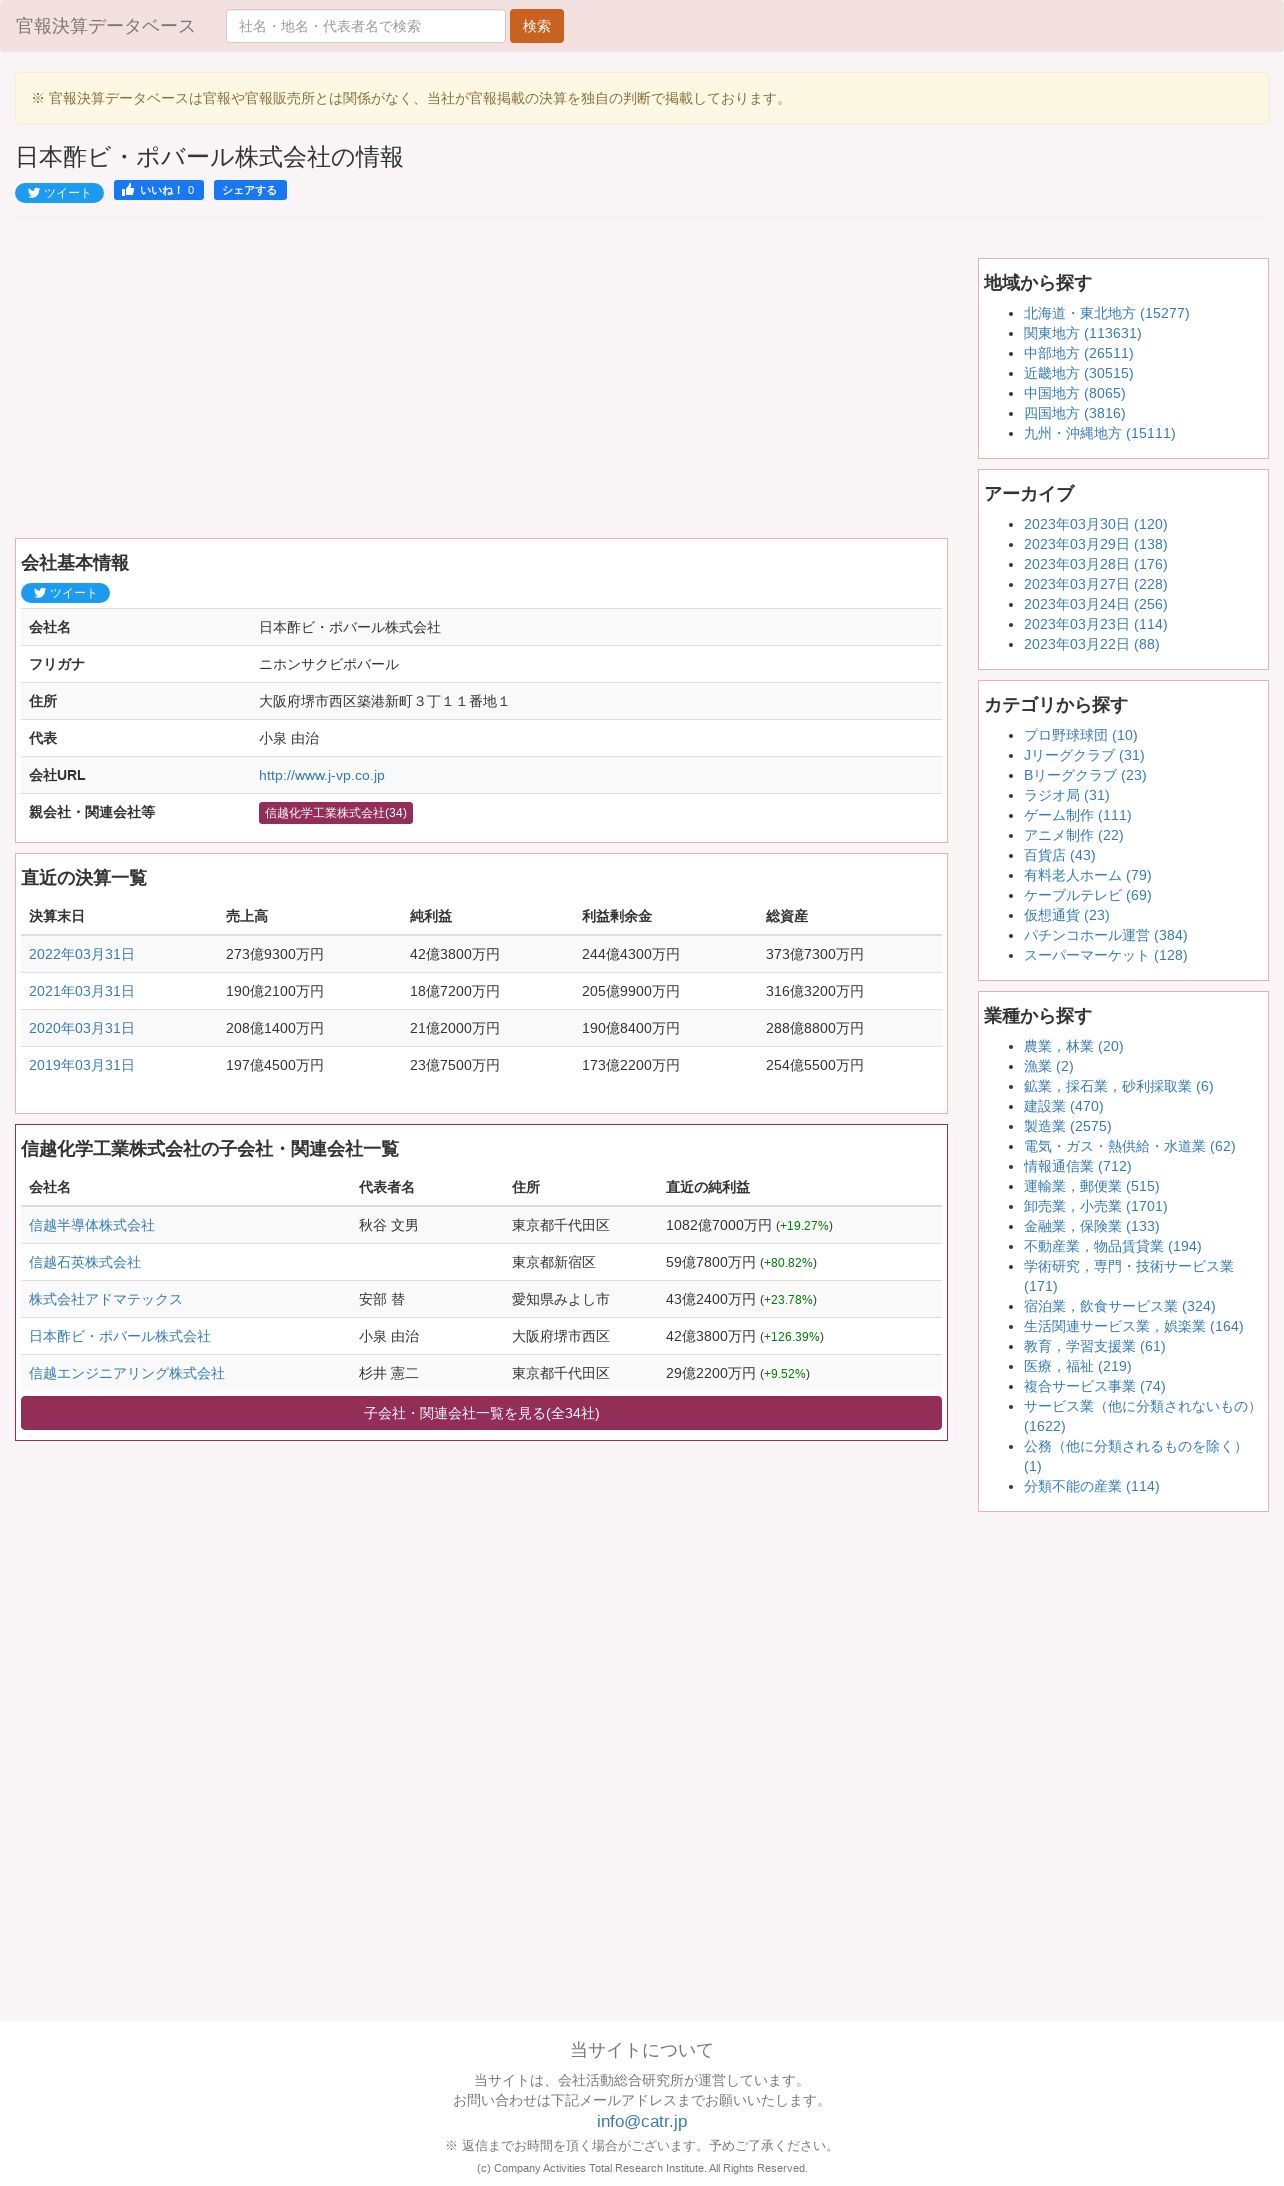Open the 2022年03月31日 settlement link
The height and width of the screenshot is (2186, 1284).
tap(82, 955)
